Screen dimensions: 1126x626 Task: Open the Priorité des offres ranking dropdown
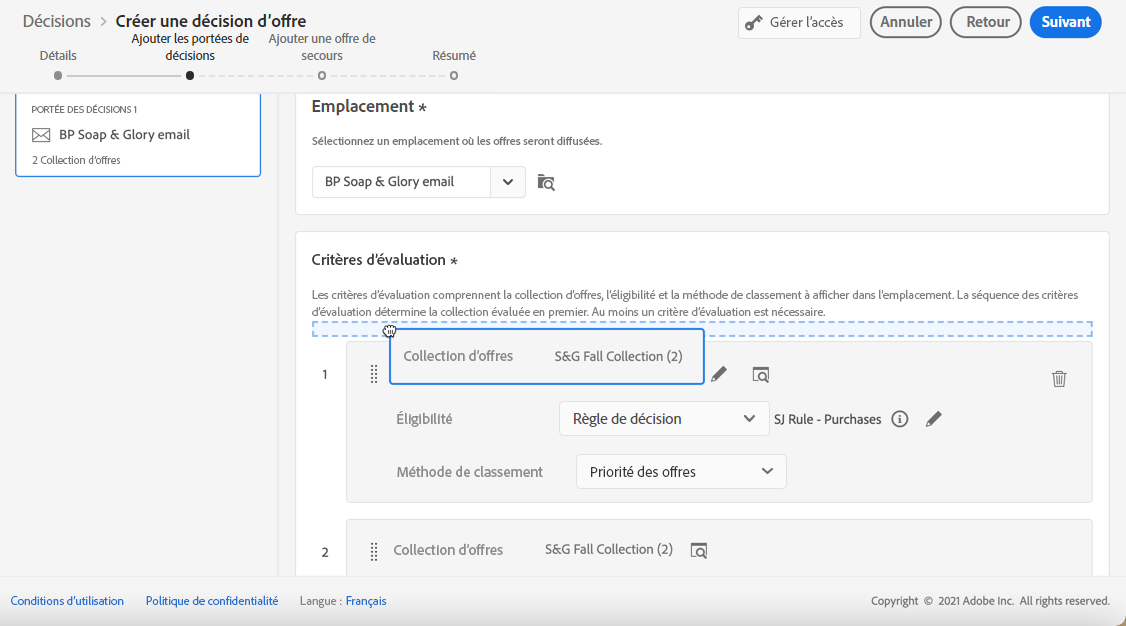point(681,471)
